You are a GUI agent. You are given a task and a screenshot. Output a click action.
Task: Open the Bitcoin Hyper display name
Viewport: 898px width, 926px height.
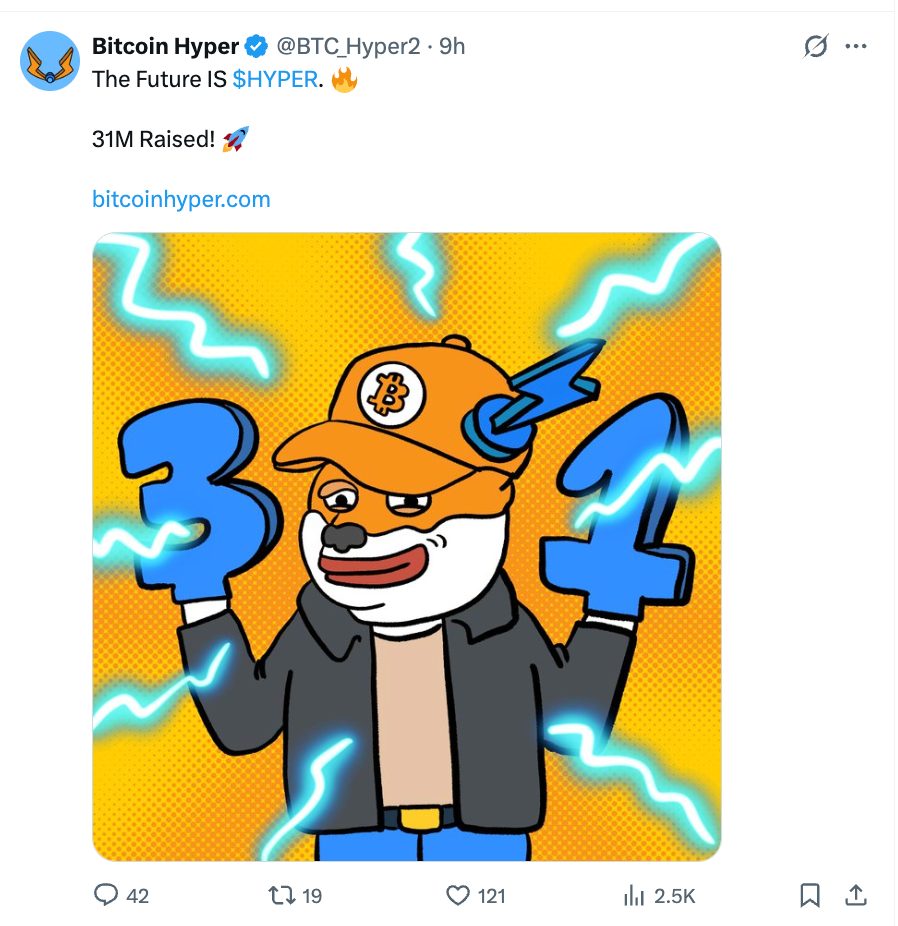coord(165,46)
